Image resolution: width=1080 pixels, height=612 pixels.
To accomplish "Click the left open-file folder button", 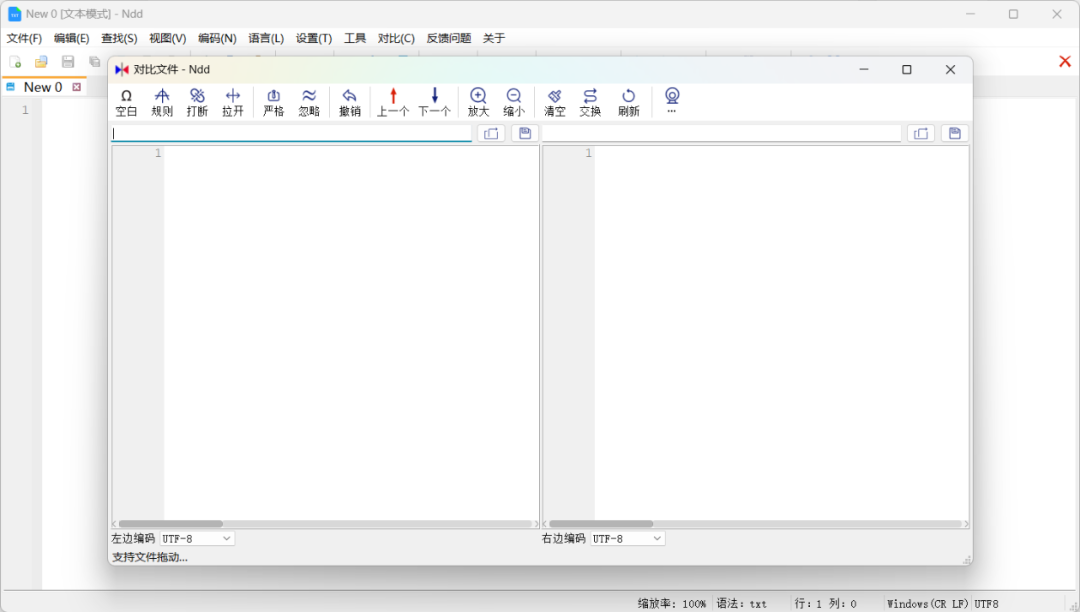I will point(491,133).
